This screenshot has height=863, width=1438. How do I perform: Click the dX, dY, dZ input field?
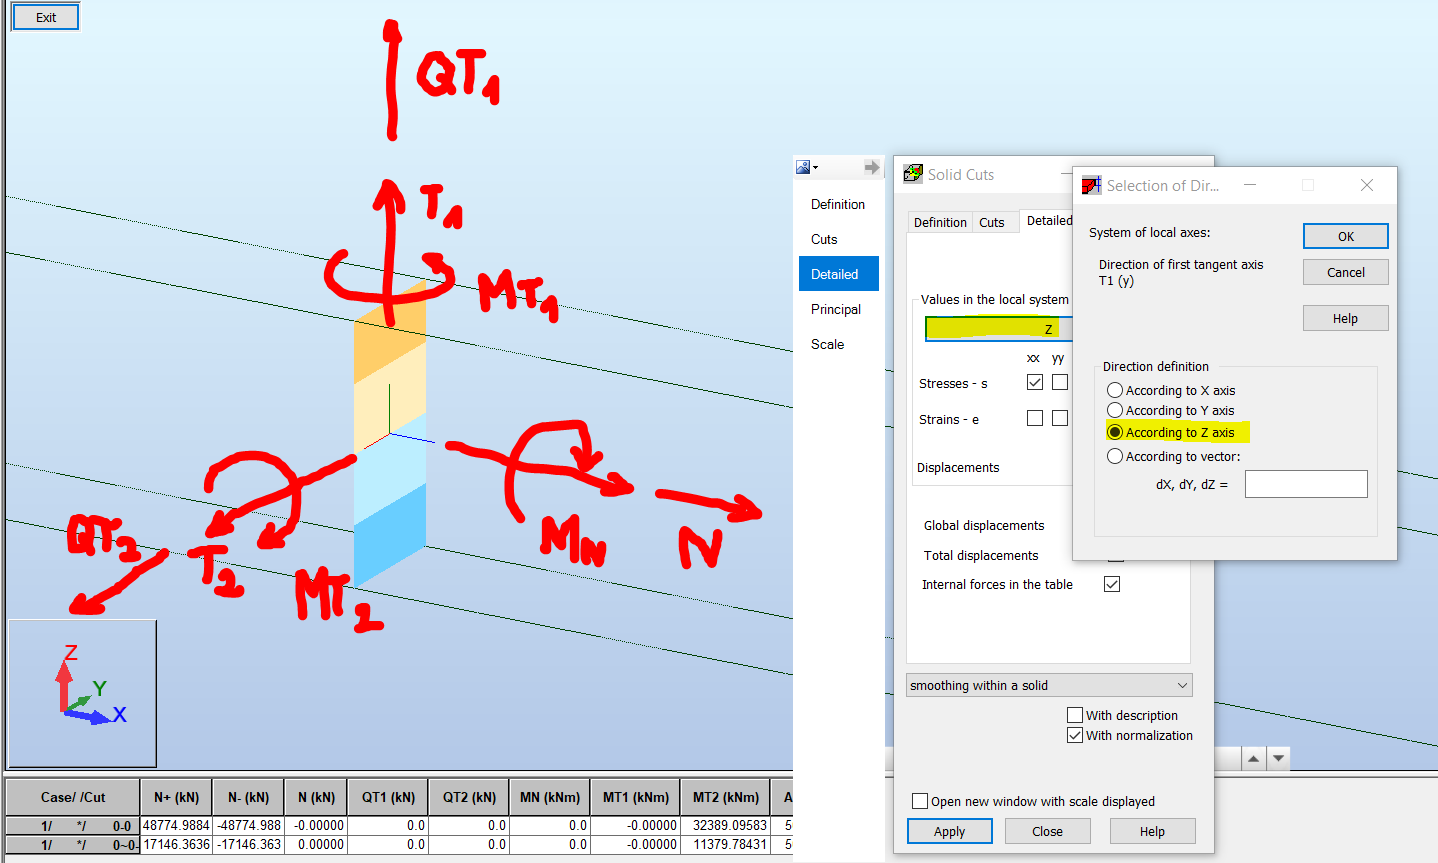pos(1306,483)
